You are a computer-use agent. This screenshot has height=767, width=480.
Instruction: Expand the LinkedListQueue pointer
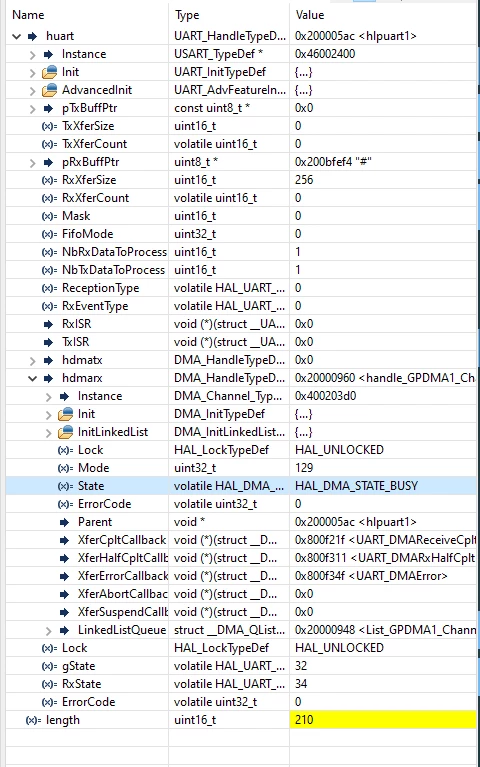(48, 631)
